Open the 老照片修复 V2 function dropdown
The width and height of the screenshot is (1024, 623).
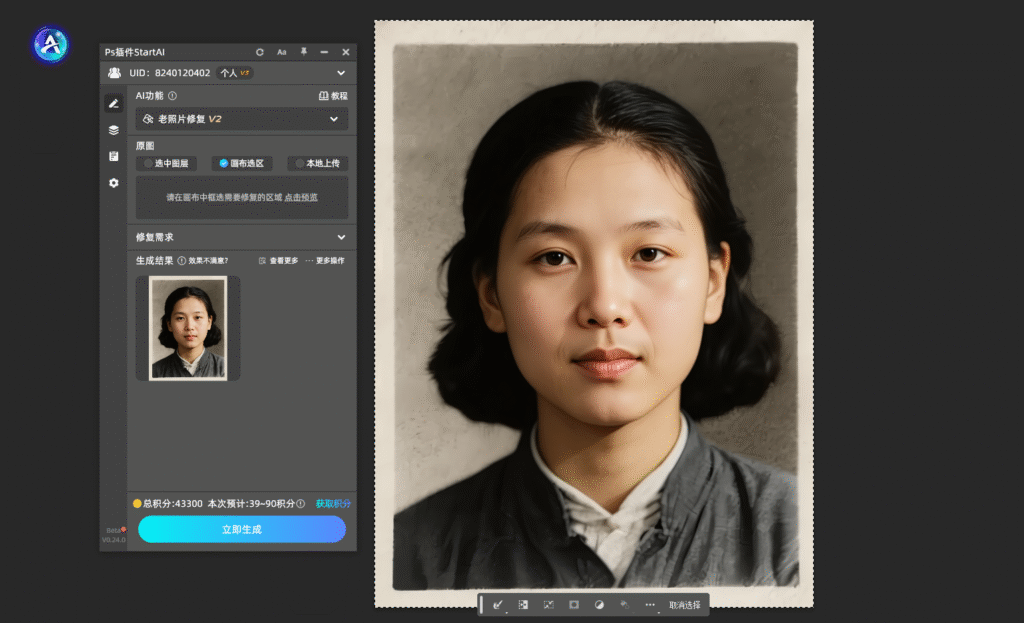(242, 119)
